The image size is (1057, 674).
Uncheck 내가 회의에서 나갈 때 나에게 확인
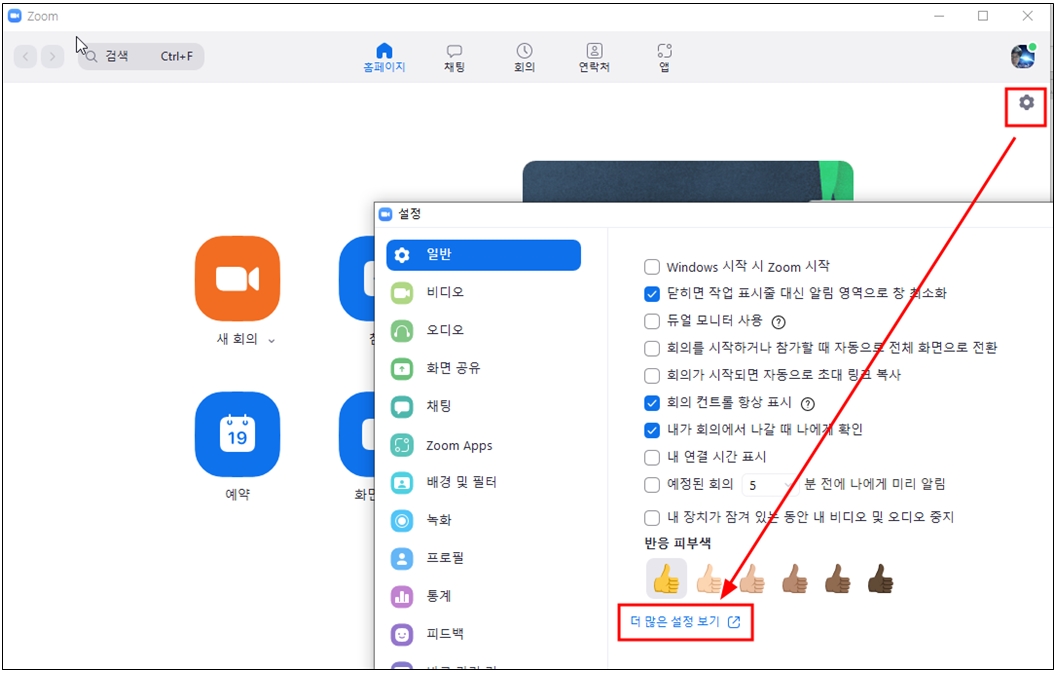[x=652, y=430]
